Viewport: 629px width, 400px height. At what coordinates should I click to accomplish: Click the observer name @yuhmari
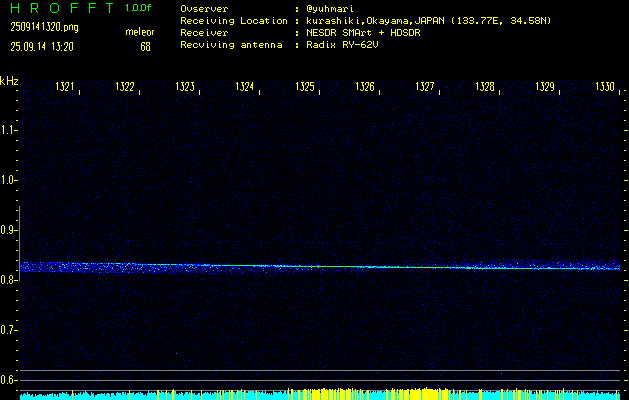(x=330, y=9)
